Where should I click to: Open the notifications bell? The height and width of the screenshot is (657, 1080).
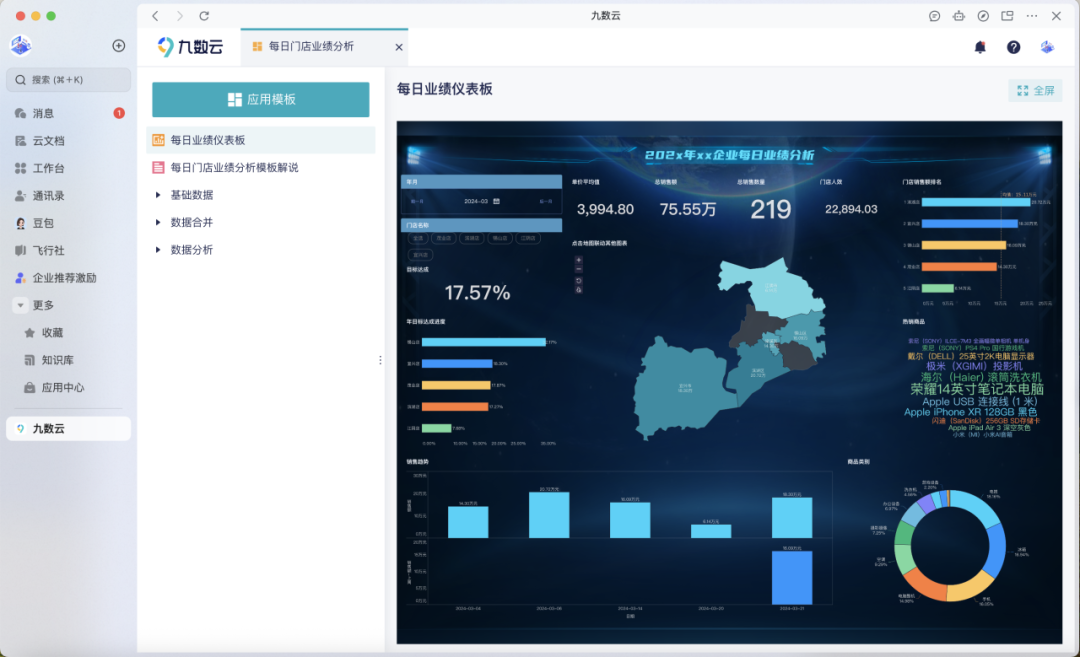pyautogui.click(x=980, y=47)
